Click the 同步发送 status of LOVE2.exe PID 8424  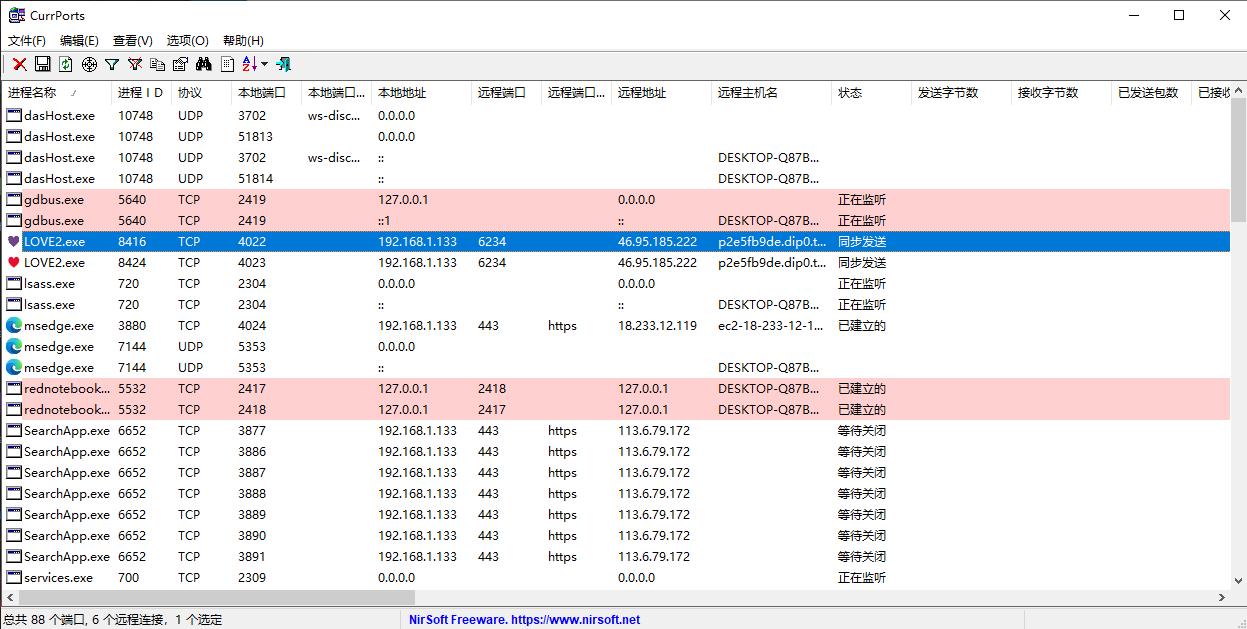coord(862,263)
